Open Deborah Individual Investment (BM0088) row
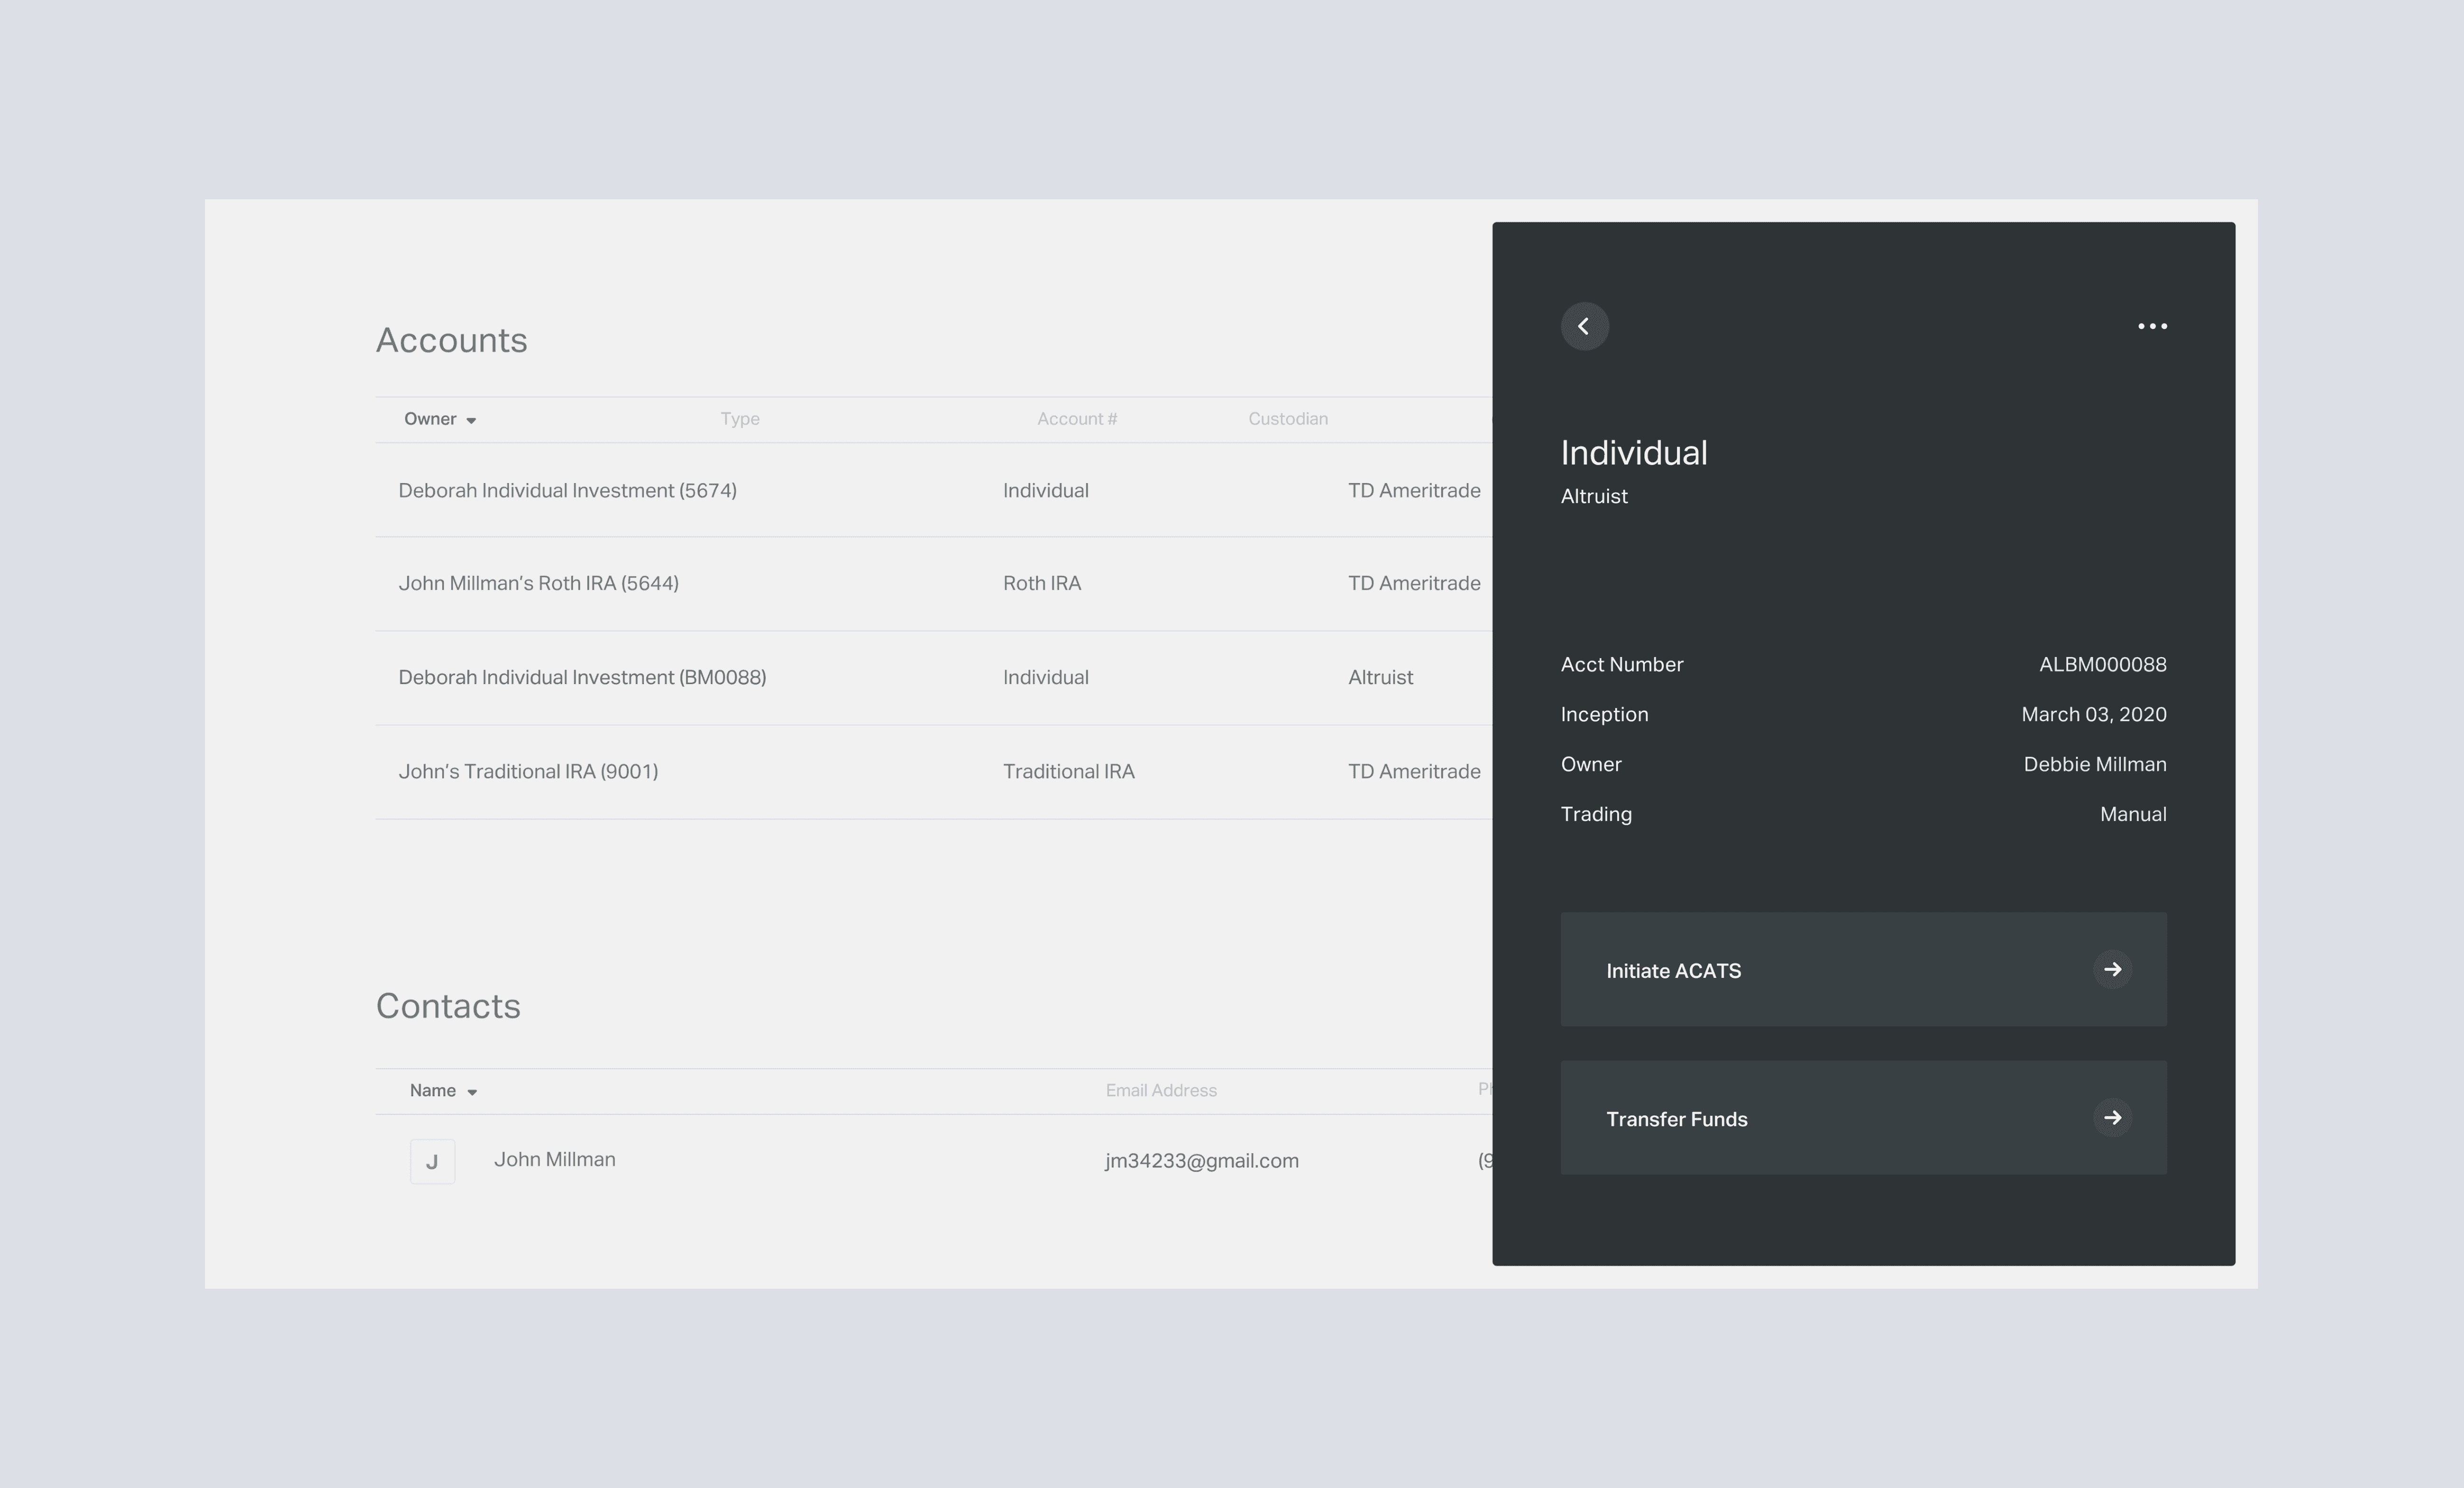The width and height of the screenshot is (2464, 1488). 582,677
